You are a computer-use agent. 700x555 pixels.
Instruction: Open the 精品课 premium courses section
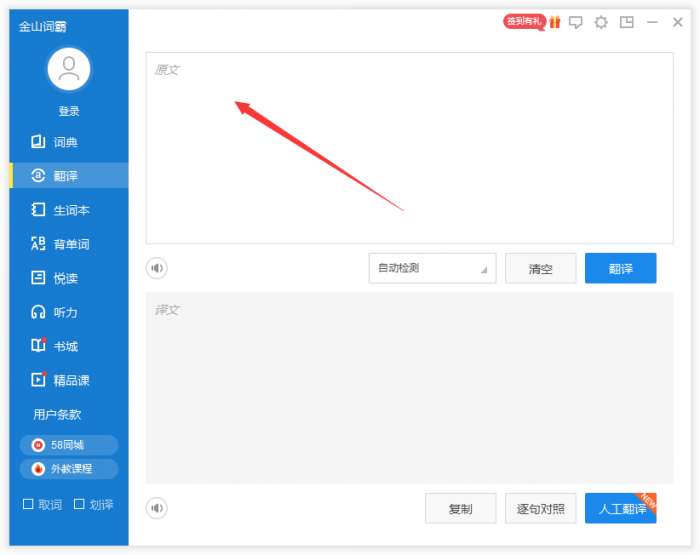(x=69, y=380)
